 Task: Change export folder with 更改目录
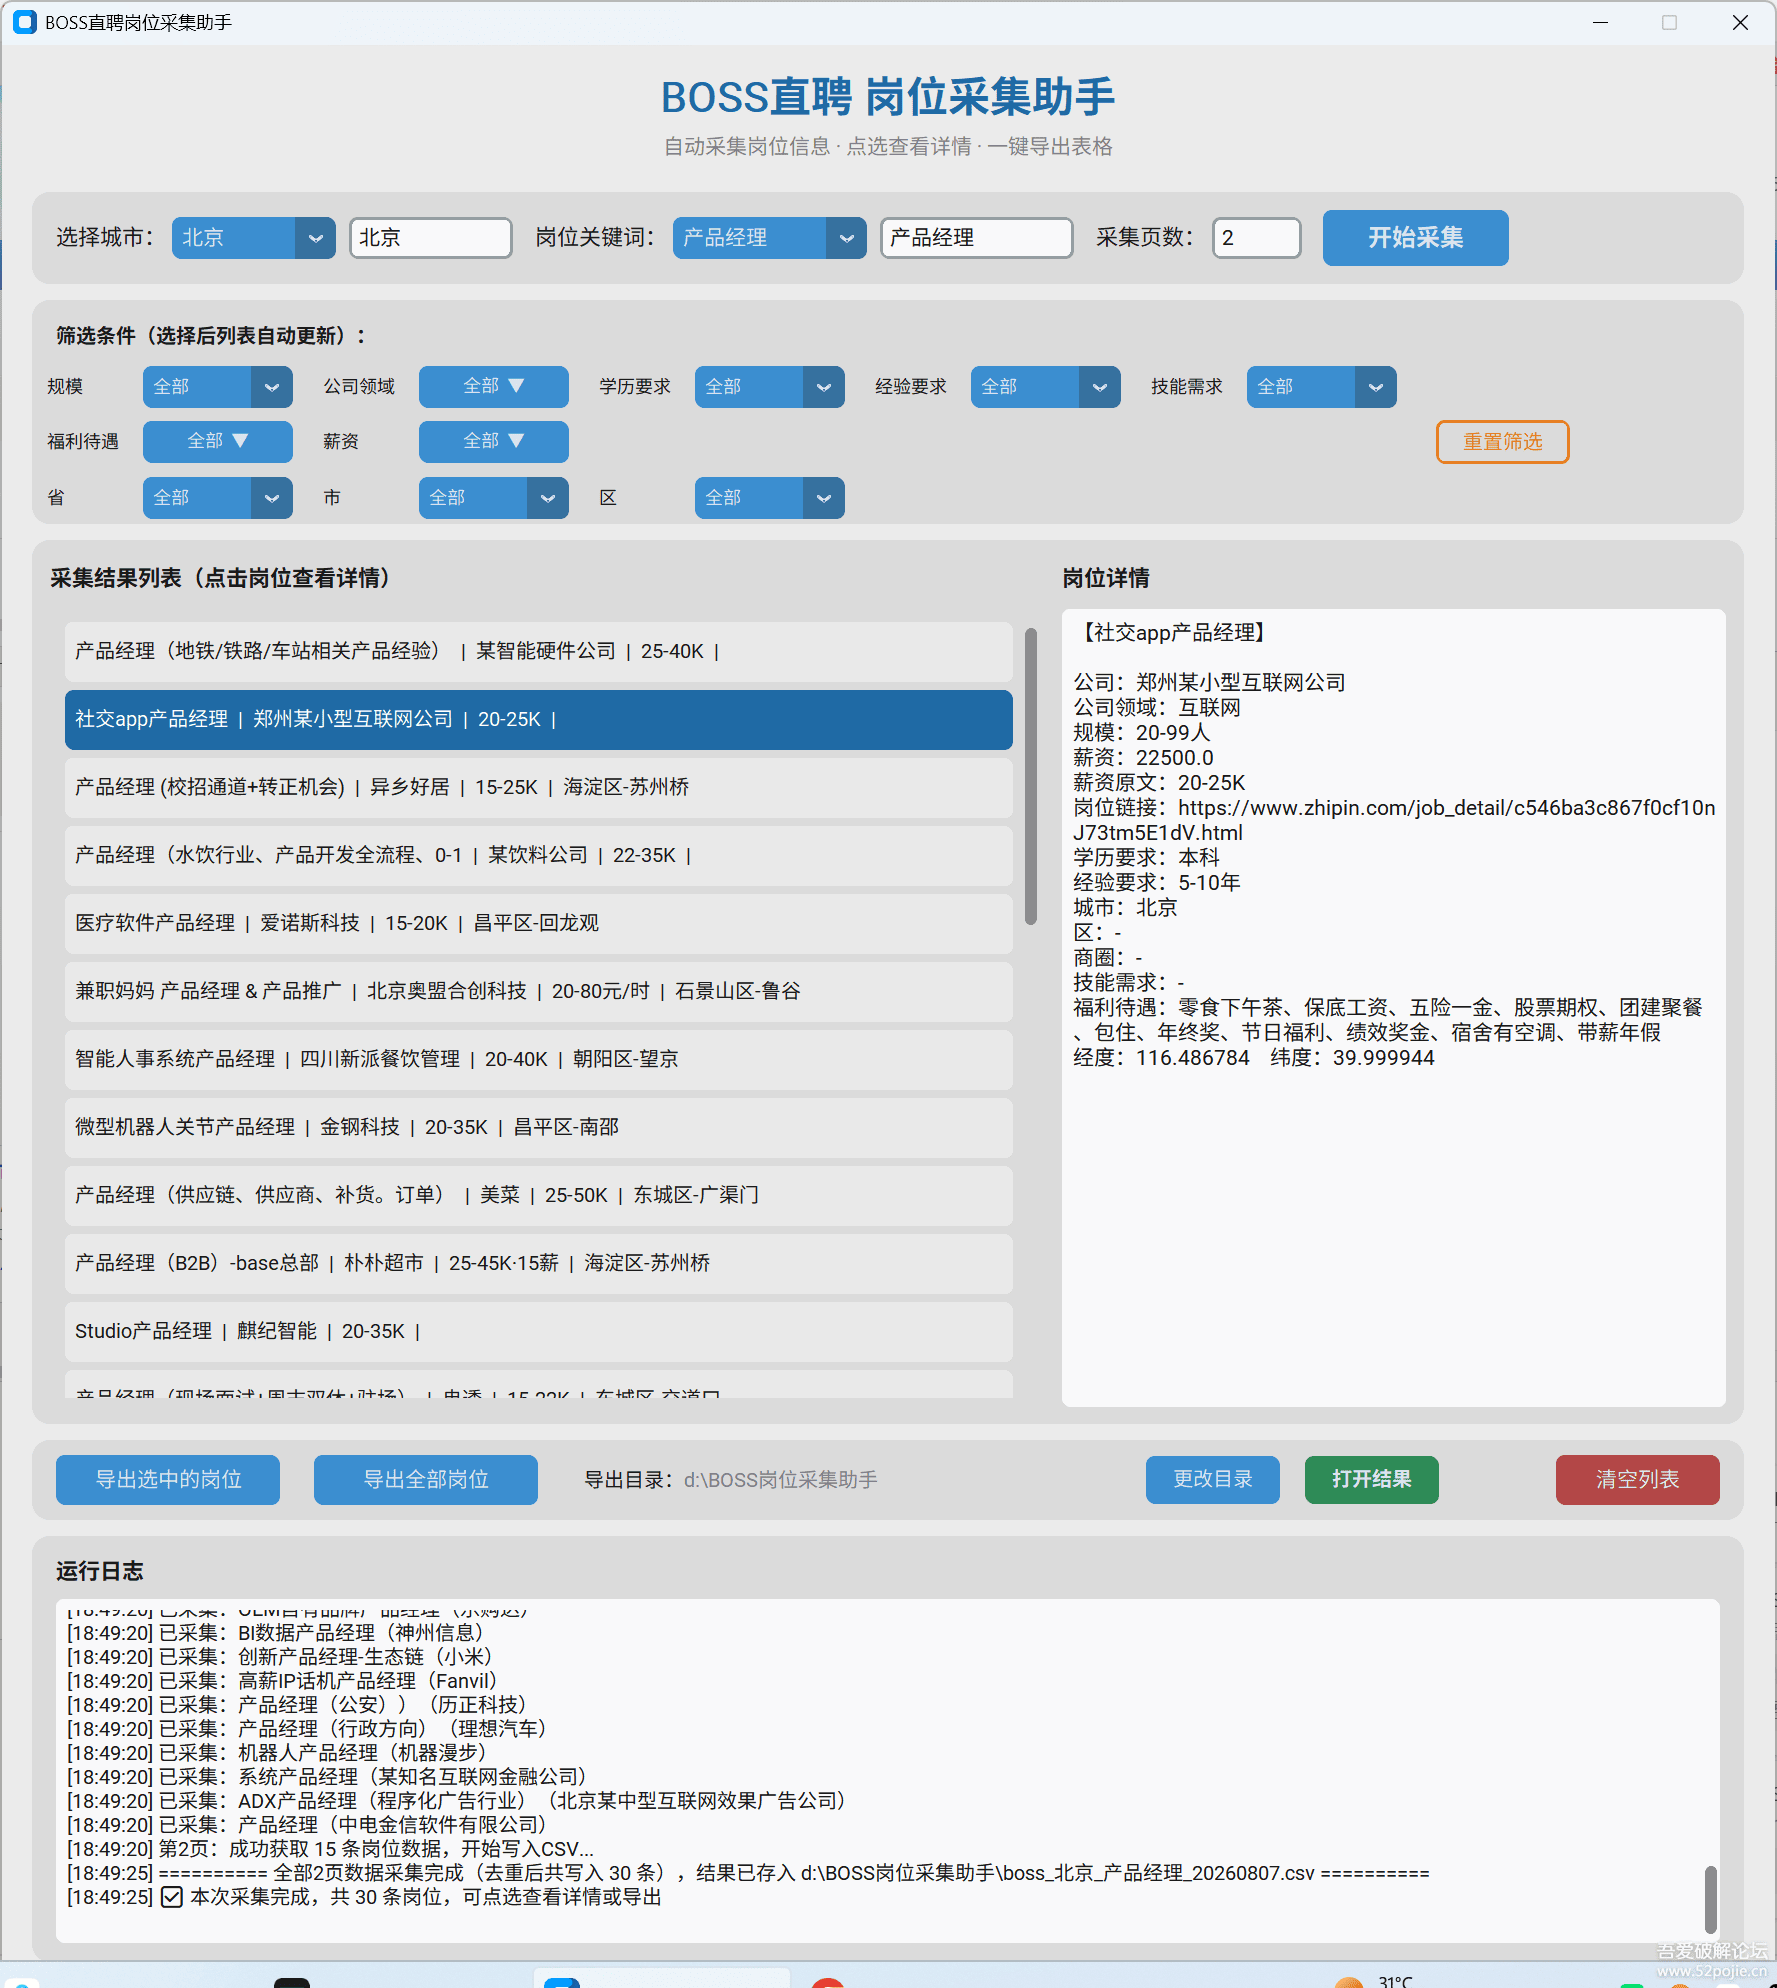1212,1480
